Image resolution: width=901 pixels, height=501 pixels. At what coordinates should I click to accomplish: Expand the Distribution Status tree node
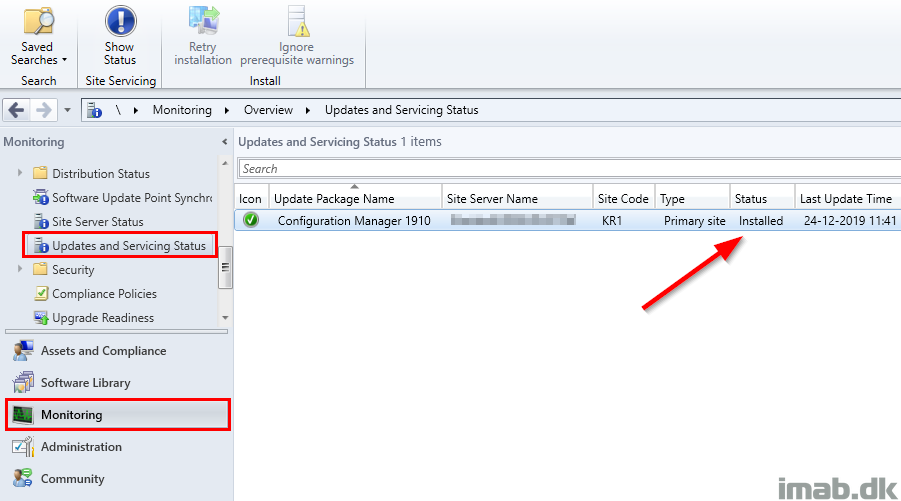[20, 172]
